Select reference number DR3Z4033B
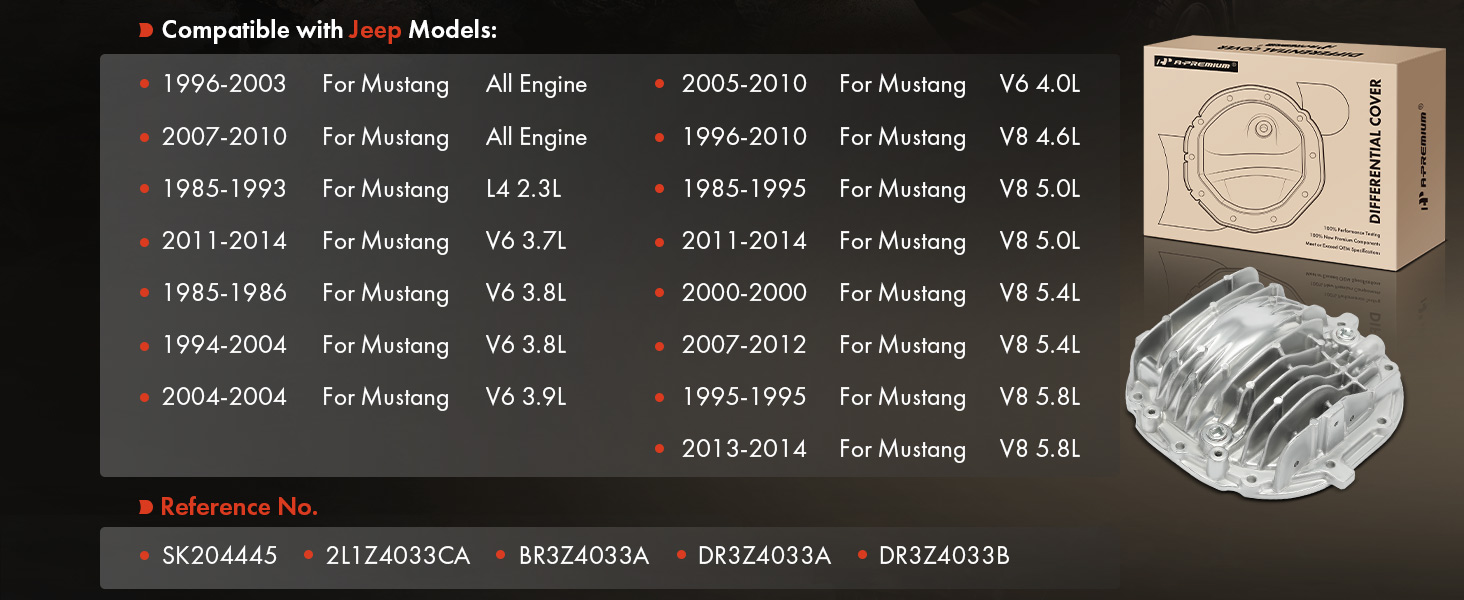1464x600 pixels. (944, 556)
